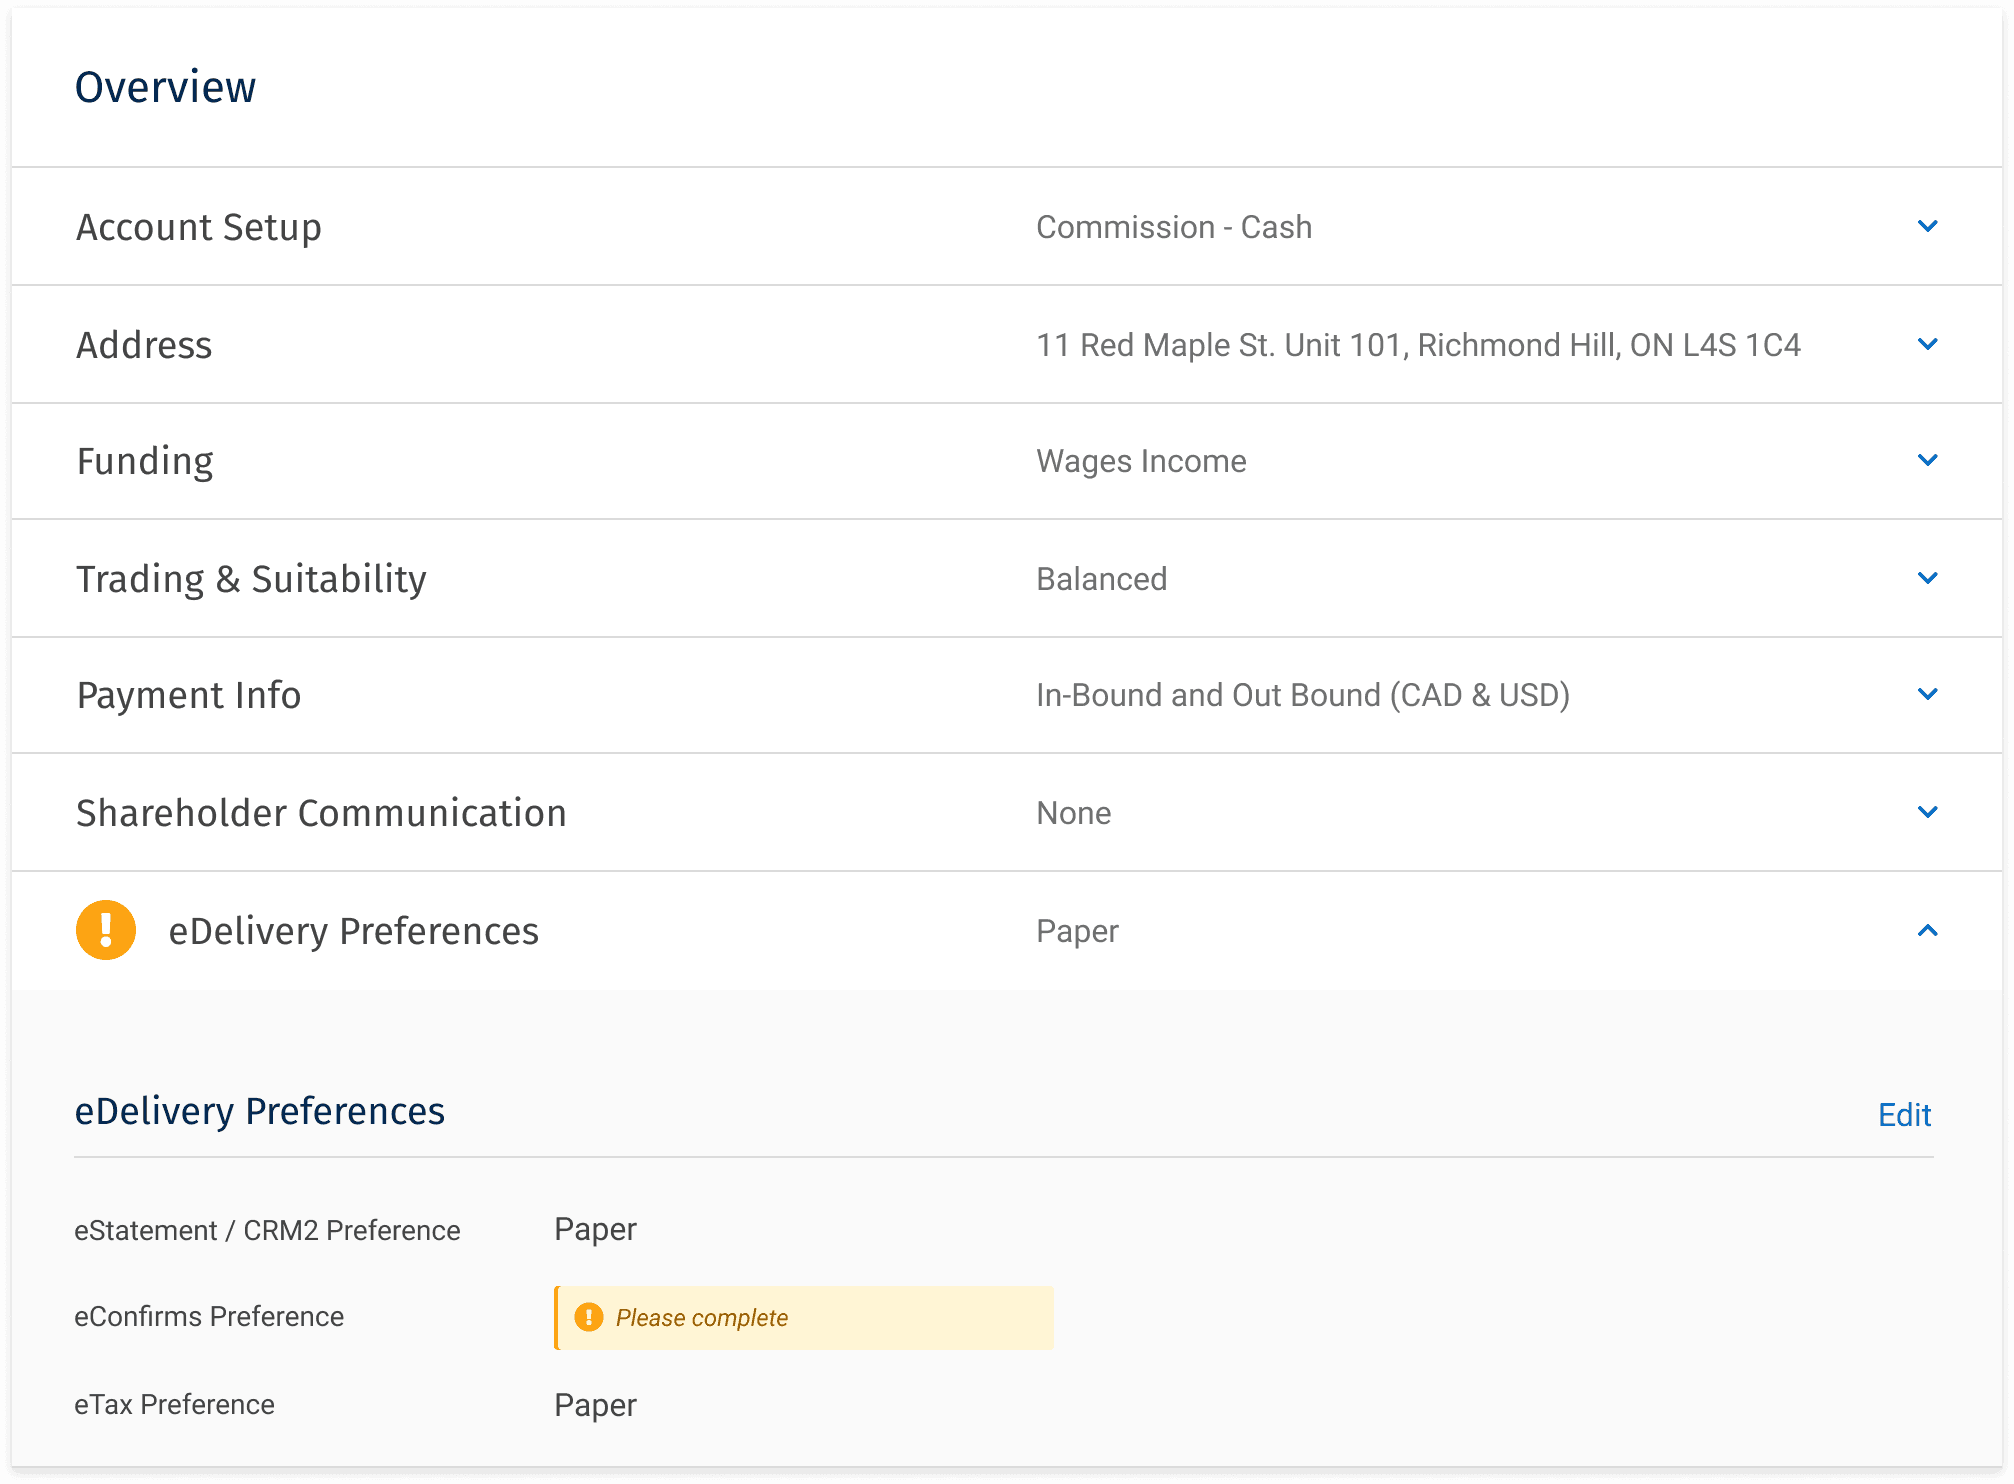Select the Address row label
Image resolution: width=2014 pixels, height=1484 pixels.
tap(144, 345)
